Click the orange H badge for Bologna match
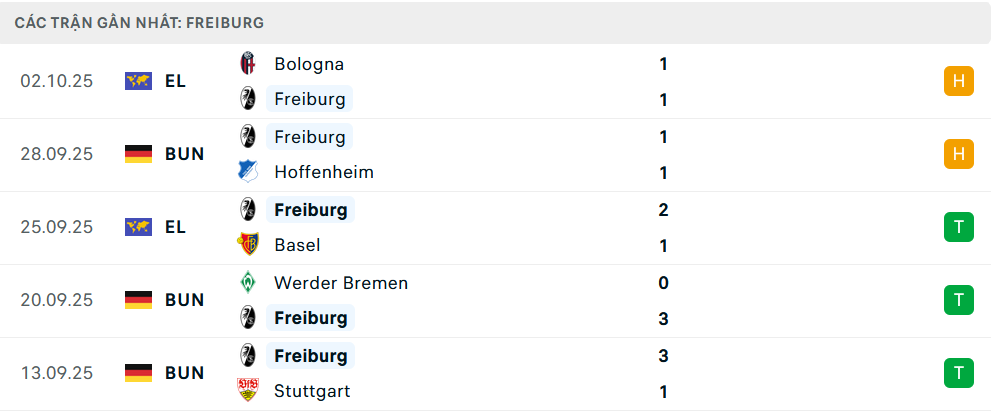Screen dimensions: 992x412 (x=958, y=81)
